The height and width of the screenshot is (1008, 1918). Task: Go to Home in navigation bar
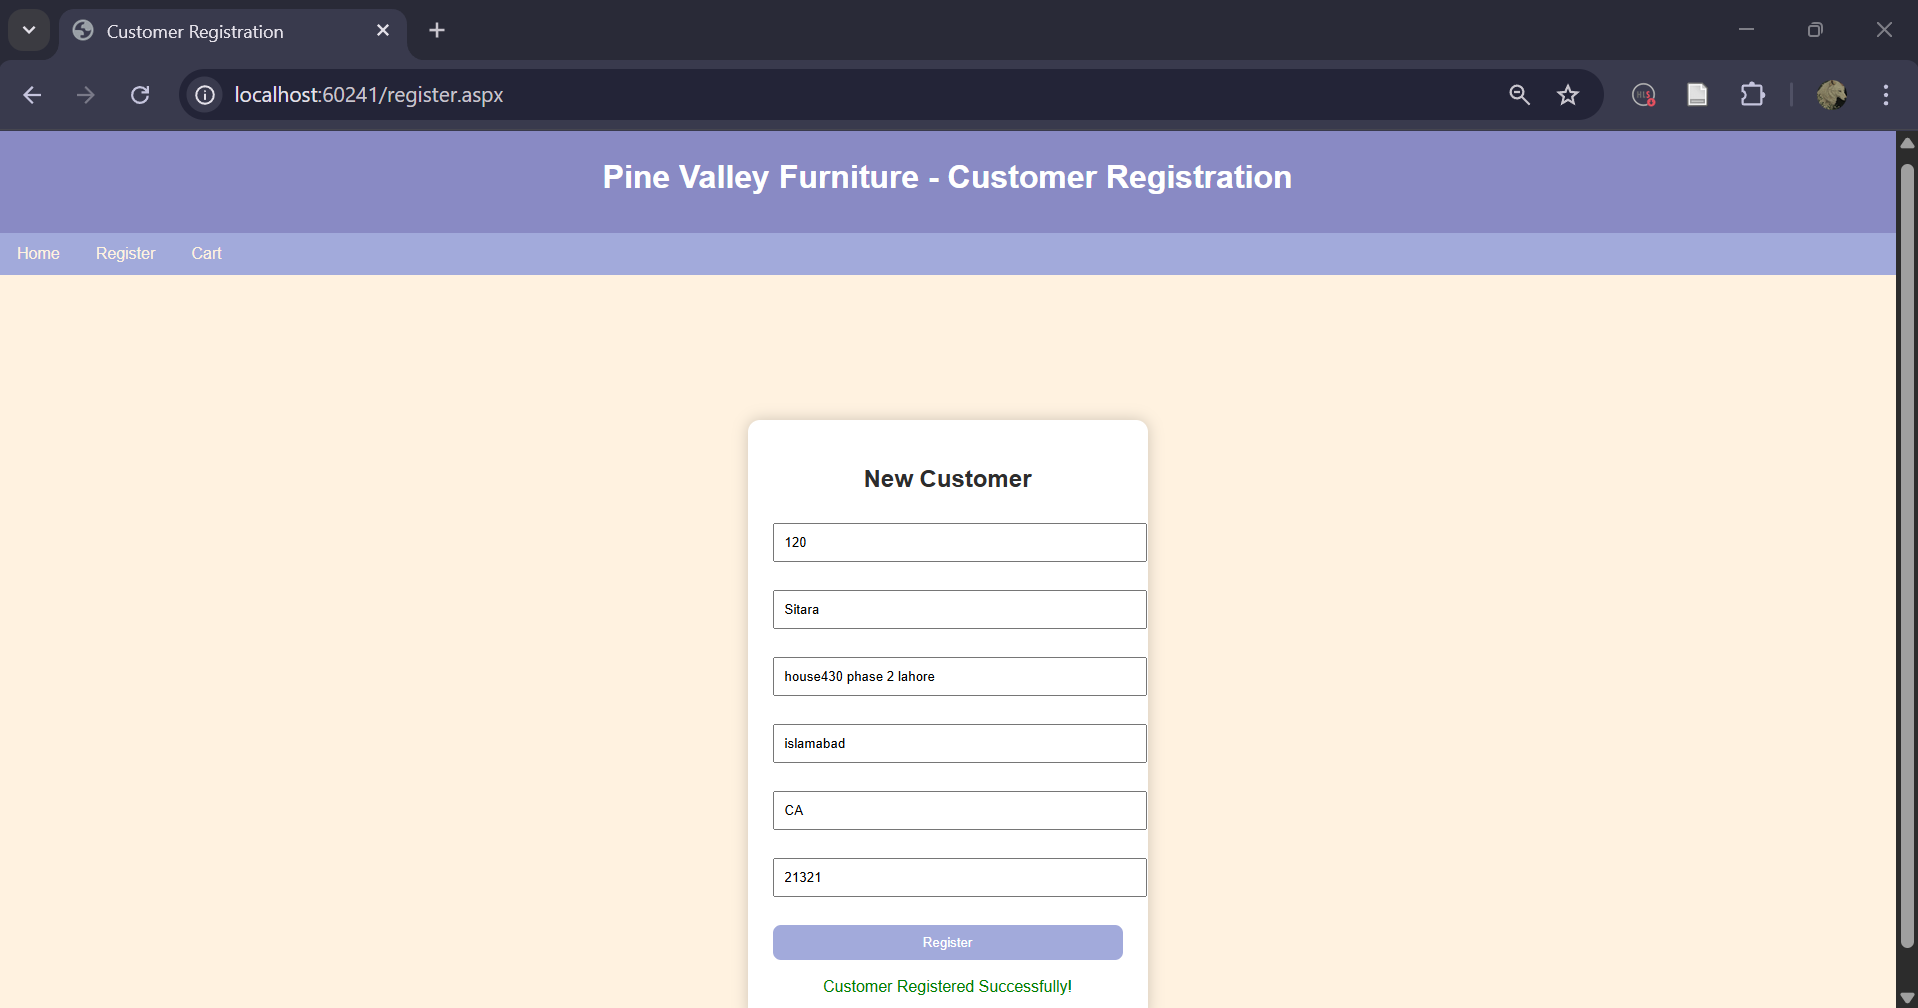38,254
